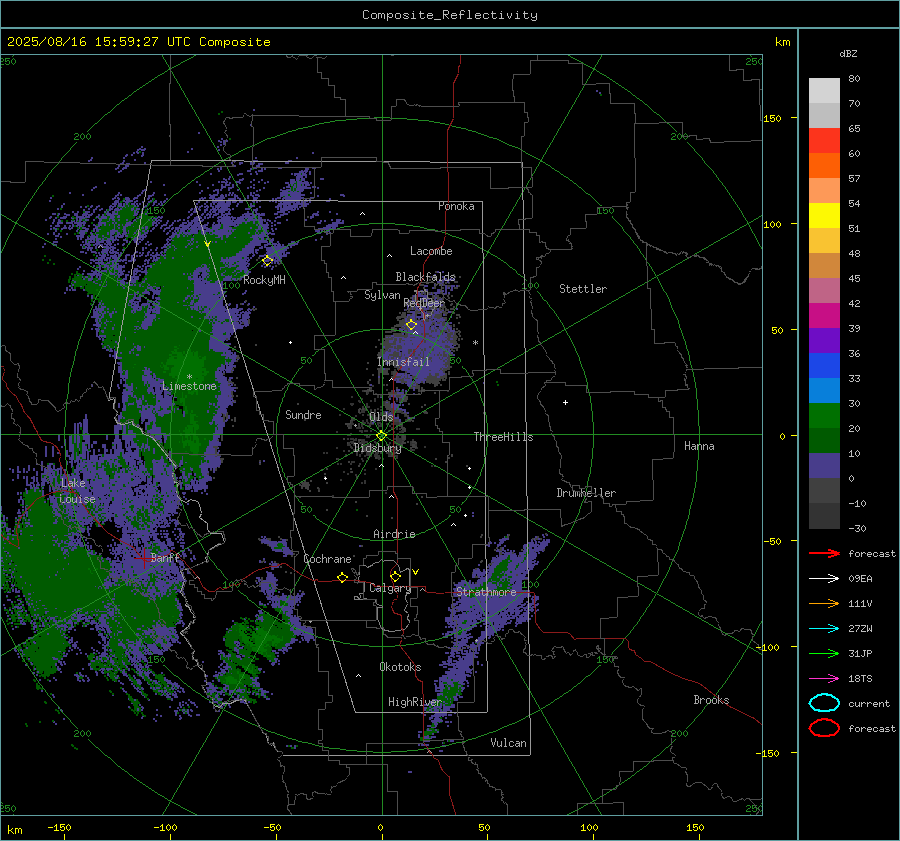Click the Brooks city label
Viewport: 900px width, 841px height.
coord(711,700)
